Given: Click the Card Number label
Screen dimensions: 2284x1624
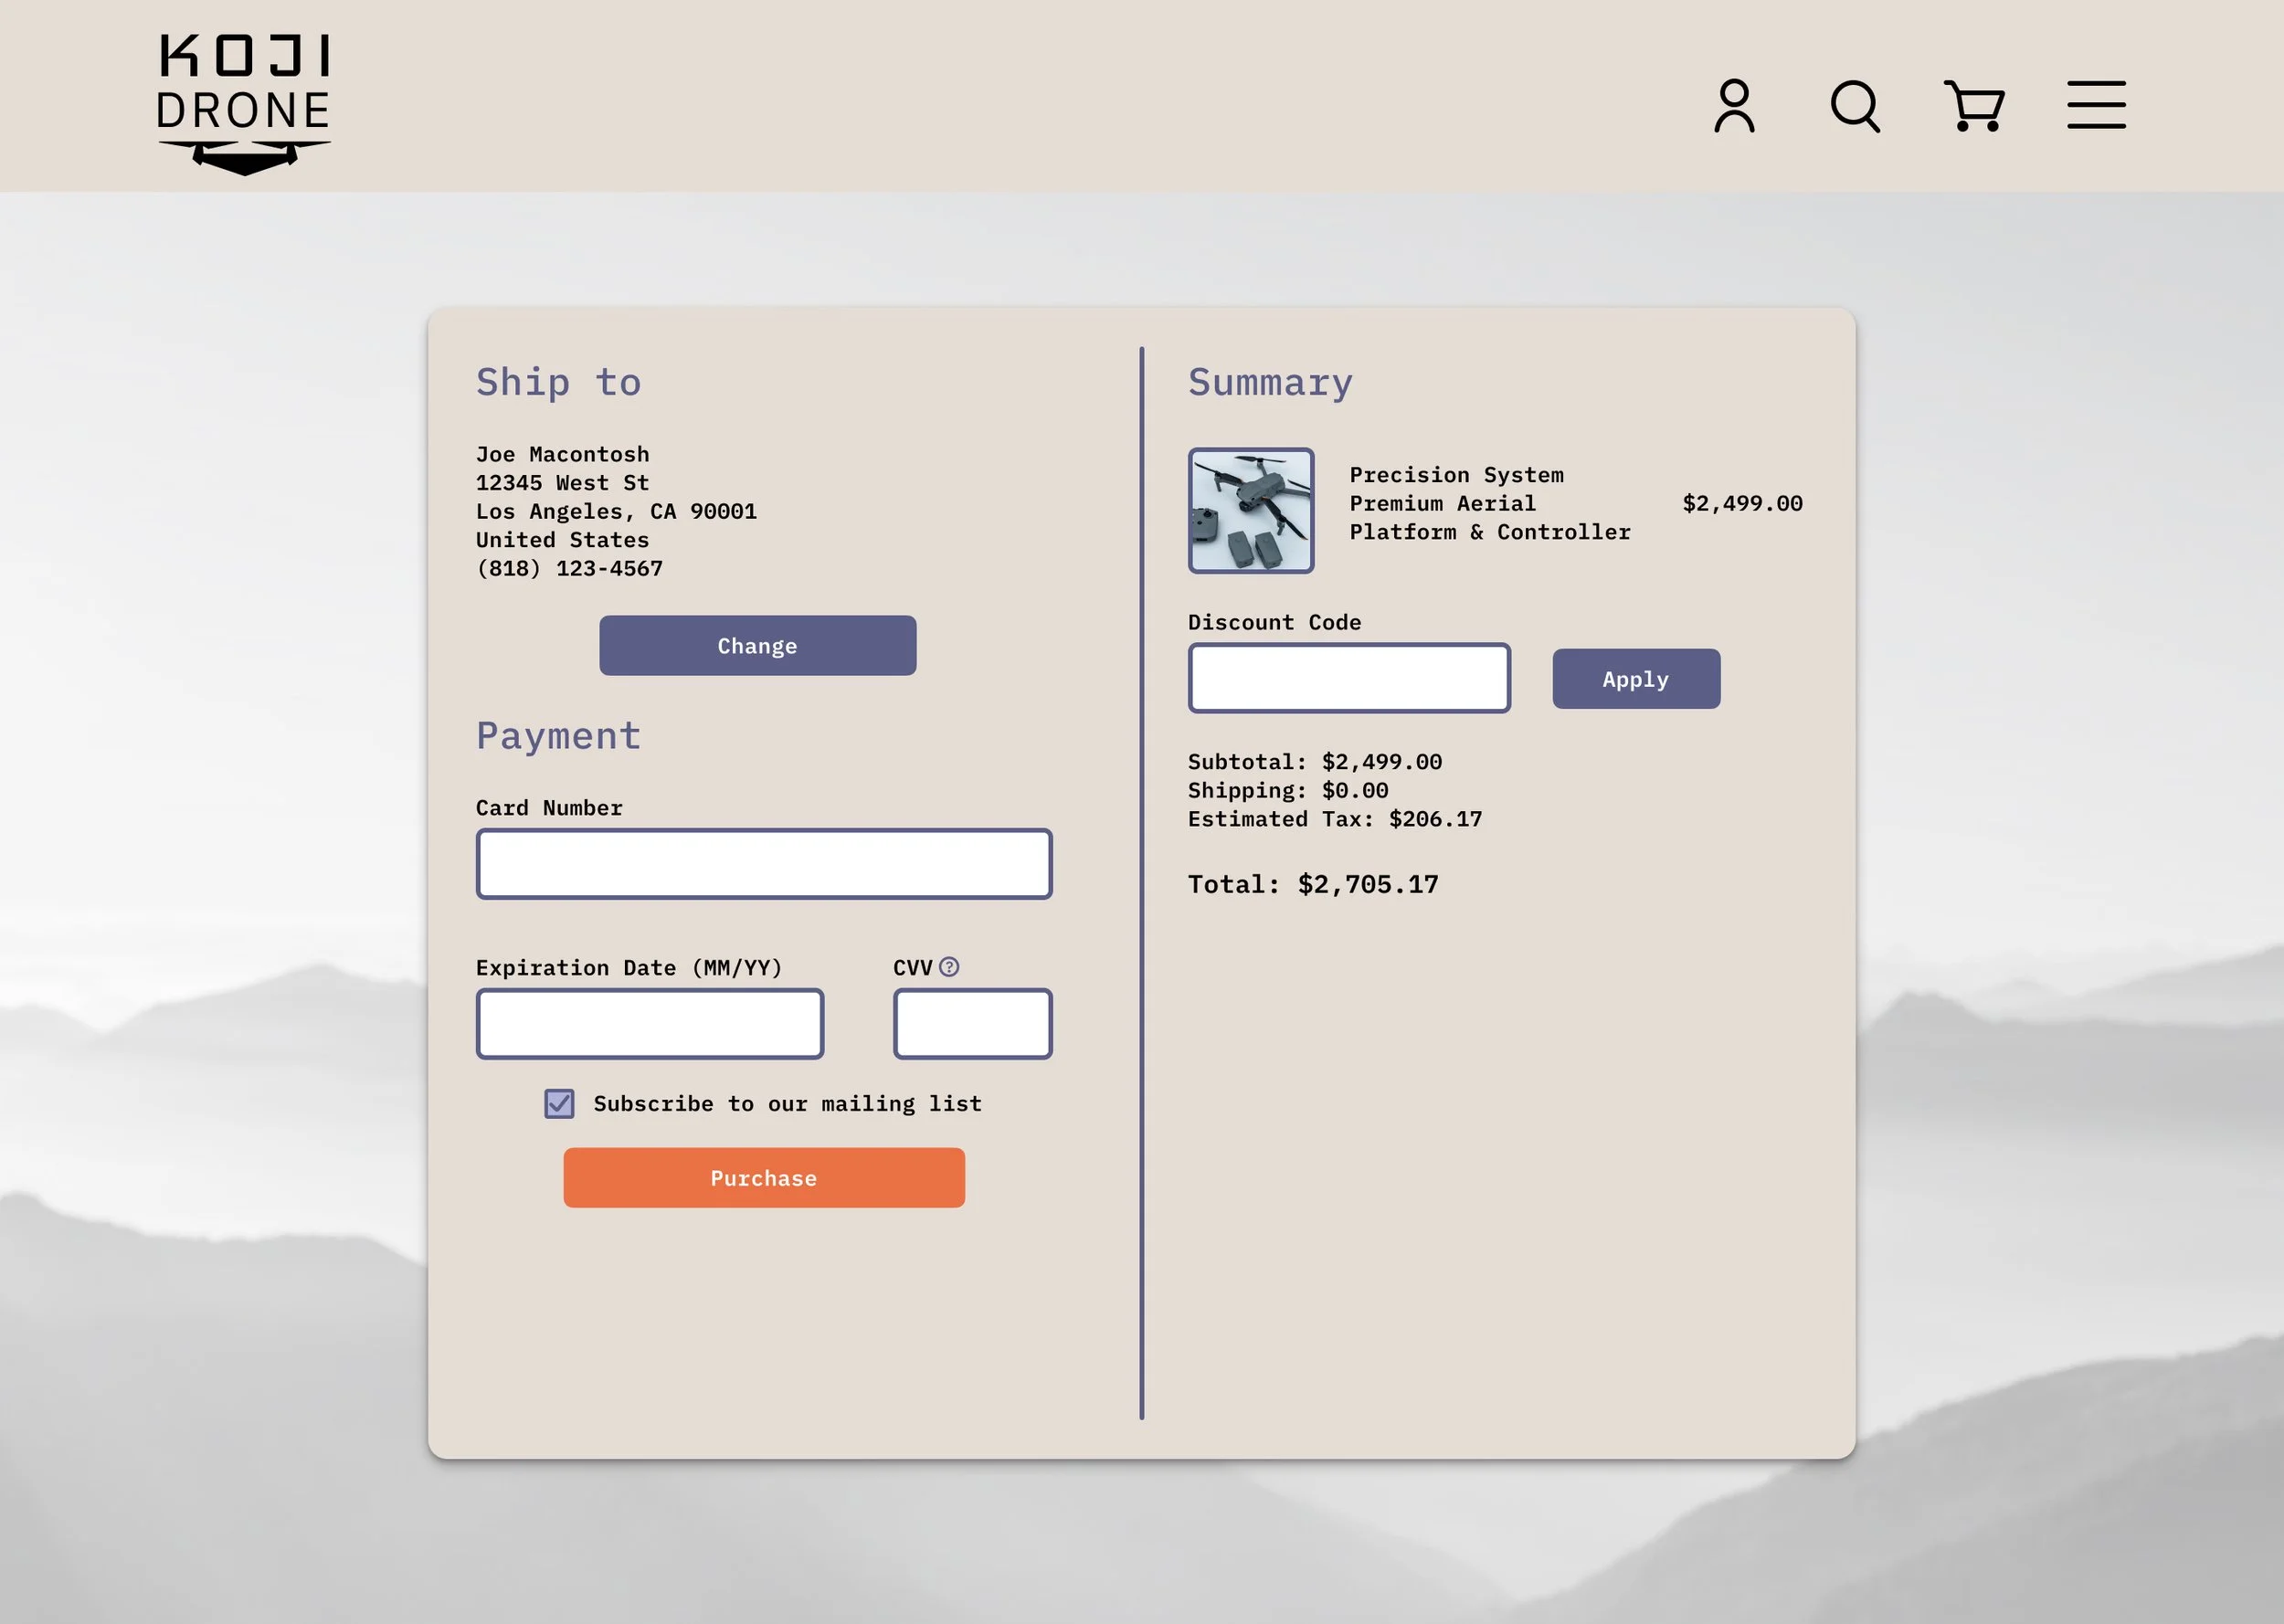Looking at the screenshot, I should (x=549, y=808).
